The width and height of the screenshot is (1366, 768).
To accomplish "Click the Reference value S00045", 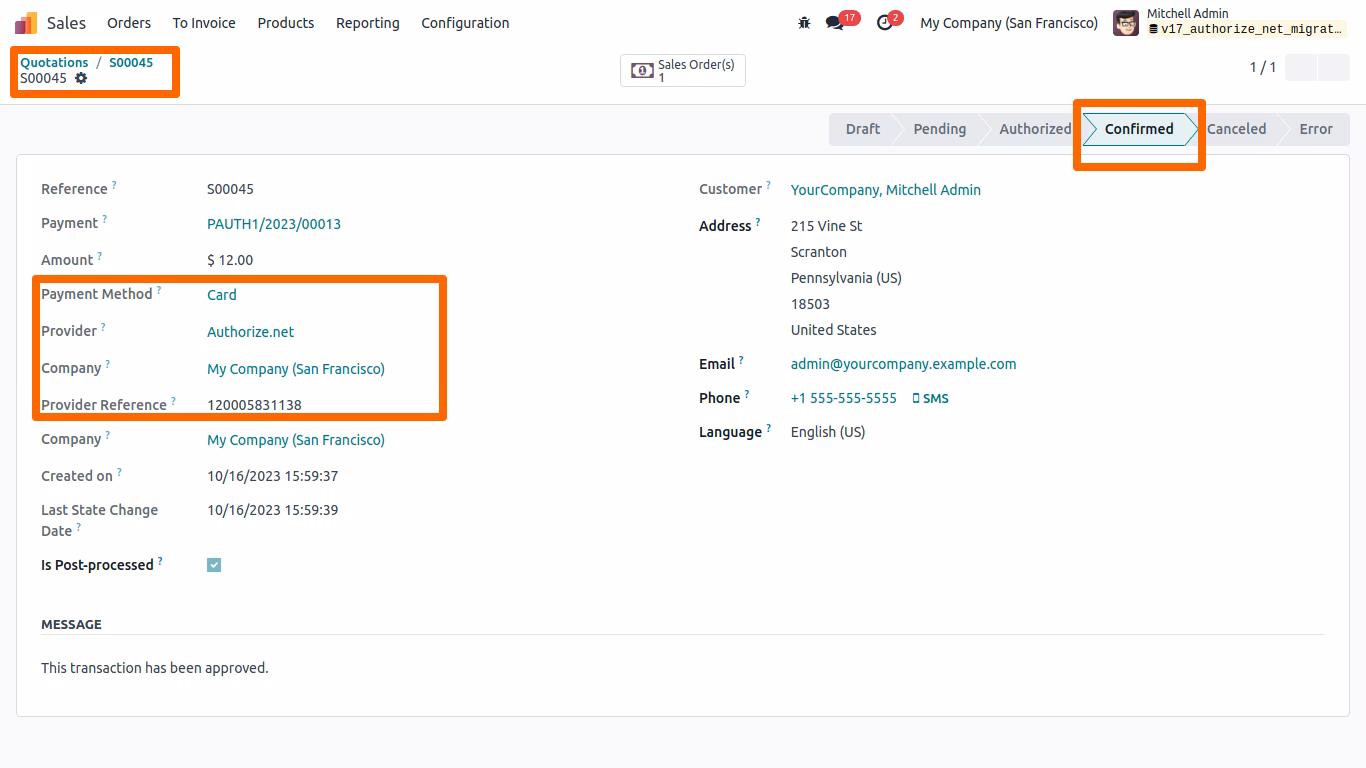I will 230,189.
